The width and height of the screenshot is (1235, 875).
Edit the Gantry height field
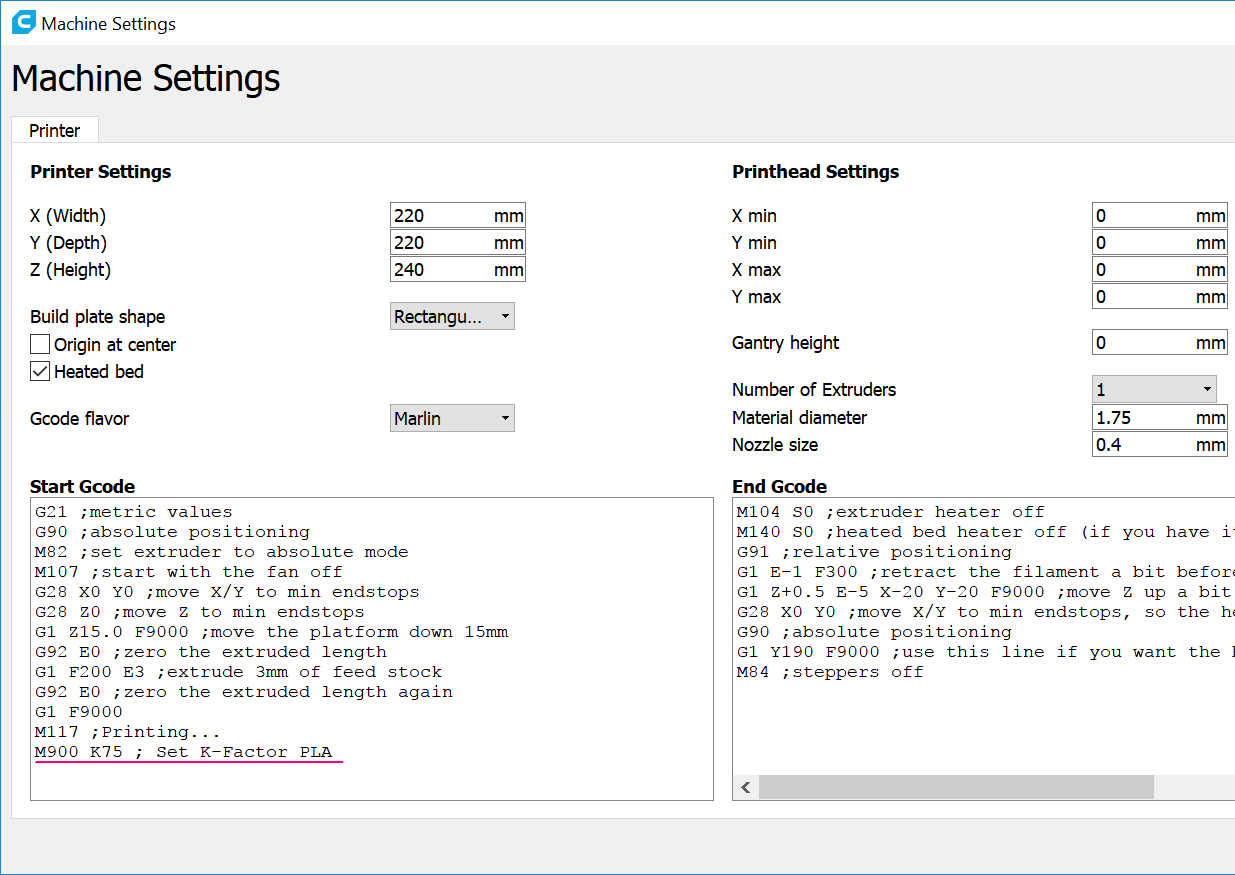point(1142,343)
